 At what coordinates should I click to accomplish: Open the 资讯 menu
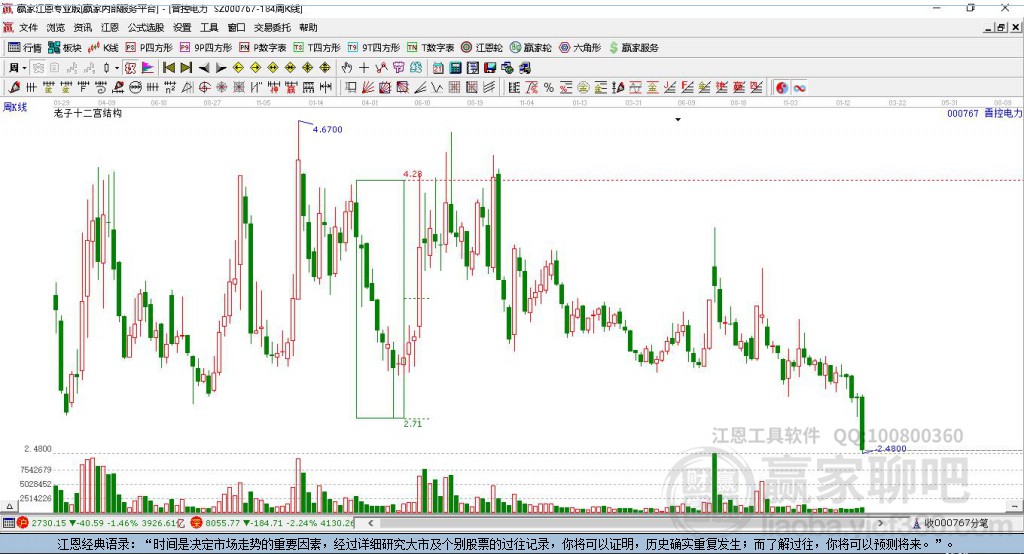click(82, 27)
